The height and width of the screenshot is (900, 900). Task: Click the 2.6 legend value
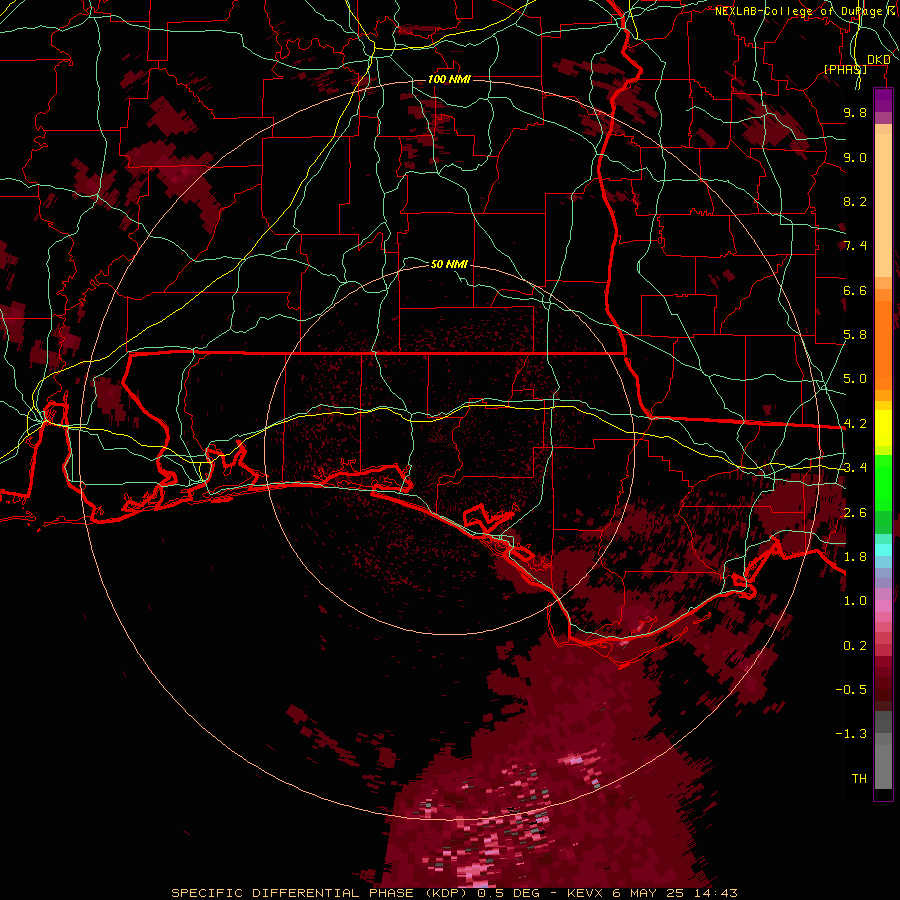pyautogui.click(x=855, y=512)
